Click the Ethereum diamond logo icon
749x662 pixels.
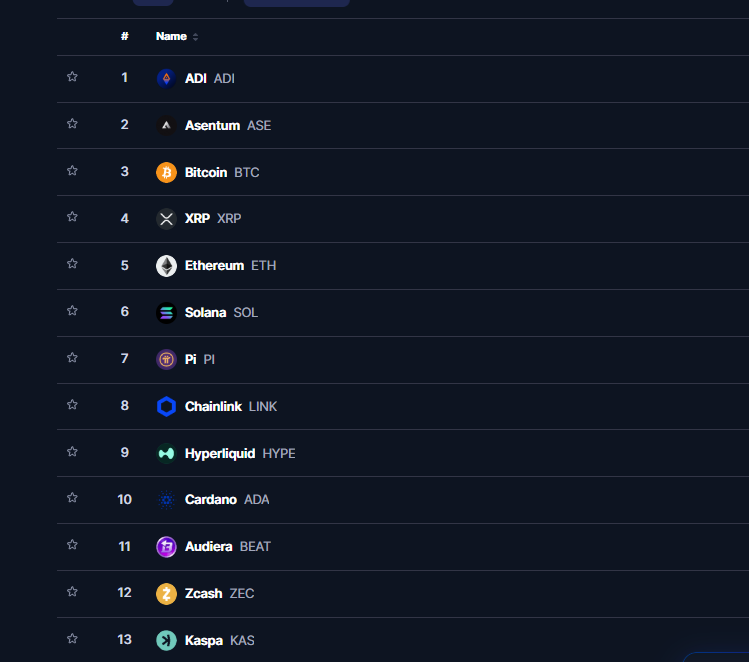coord(166,266)
